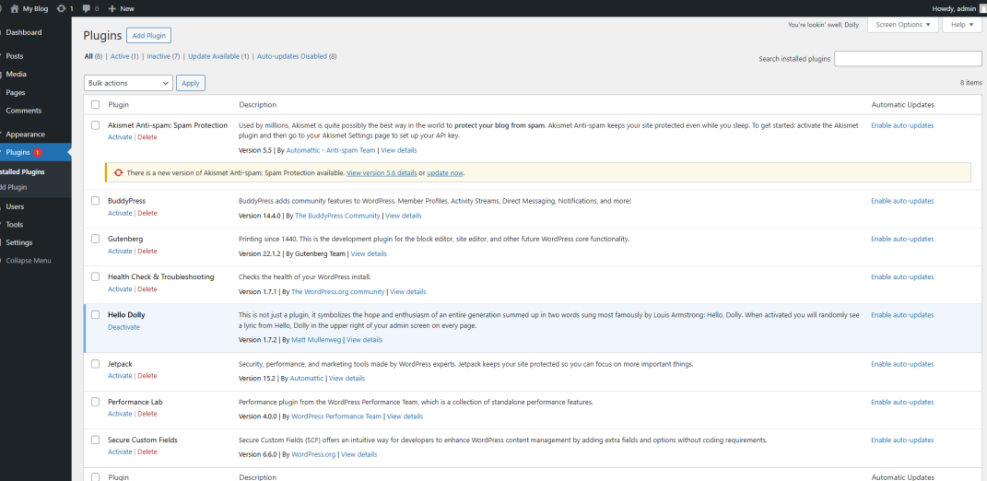Enable auto-updates for Hello Dolly
The width and height of the screenshot is (987, 481).
[902, 315]
